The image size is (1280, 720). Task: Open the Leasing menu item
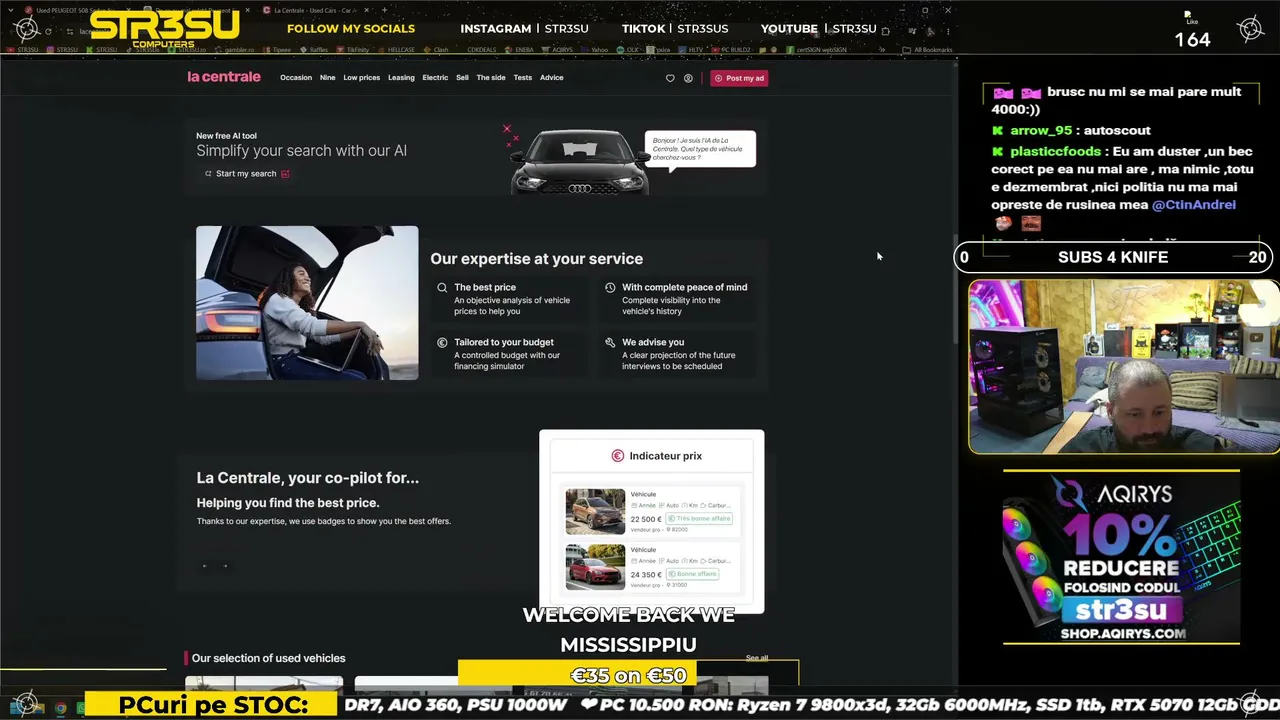pyautogui.click(x=401, y=78)
